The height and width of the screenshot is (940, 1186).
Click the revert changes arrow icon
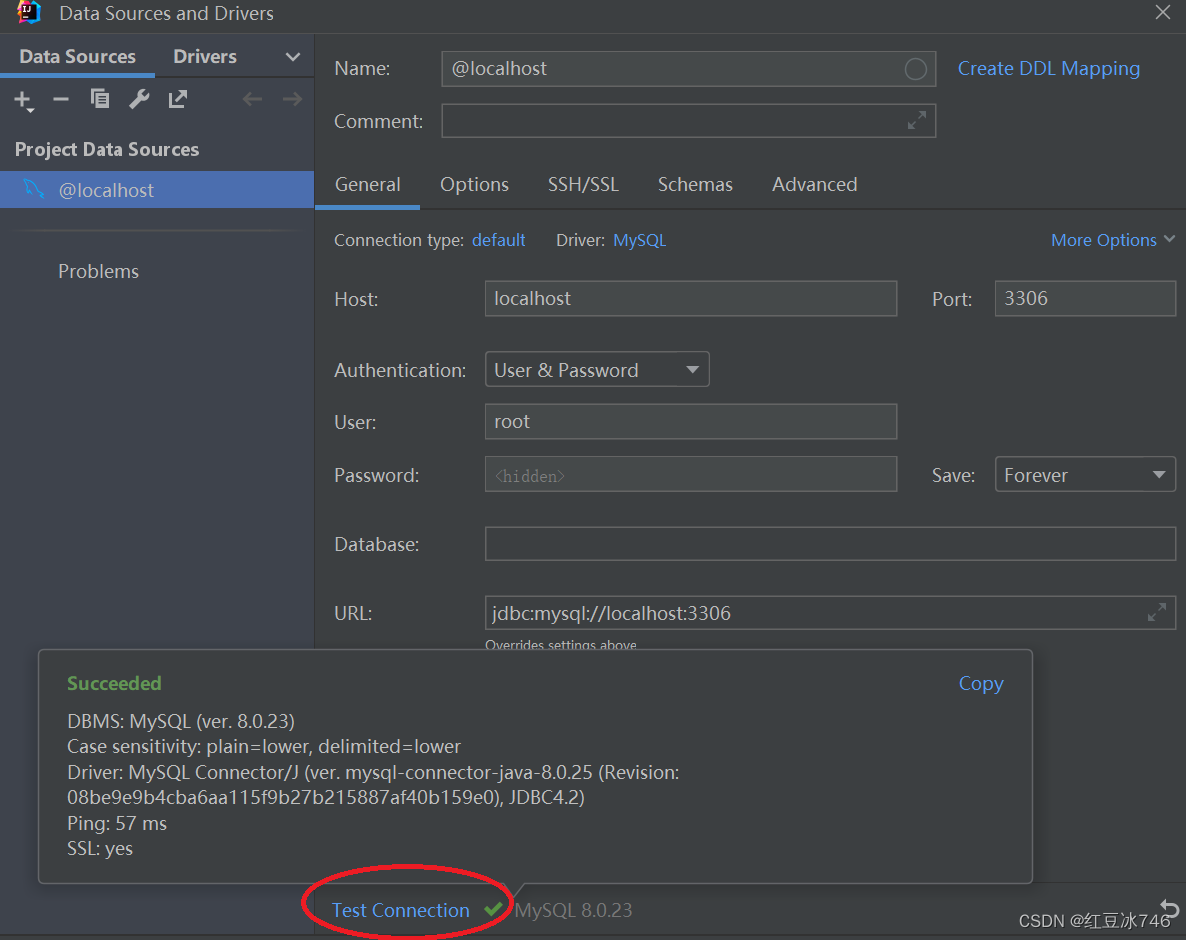click(x=1169, y=907)
